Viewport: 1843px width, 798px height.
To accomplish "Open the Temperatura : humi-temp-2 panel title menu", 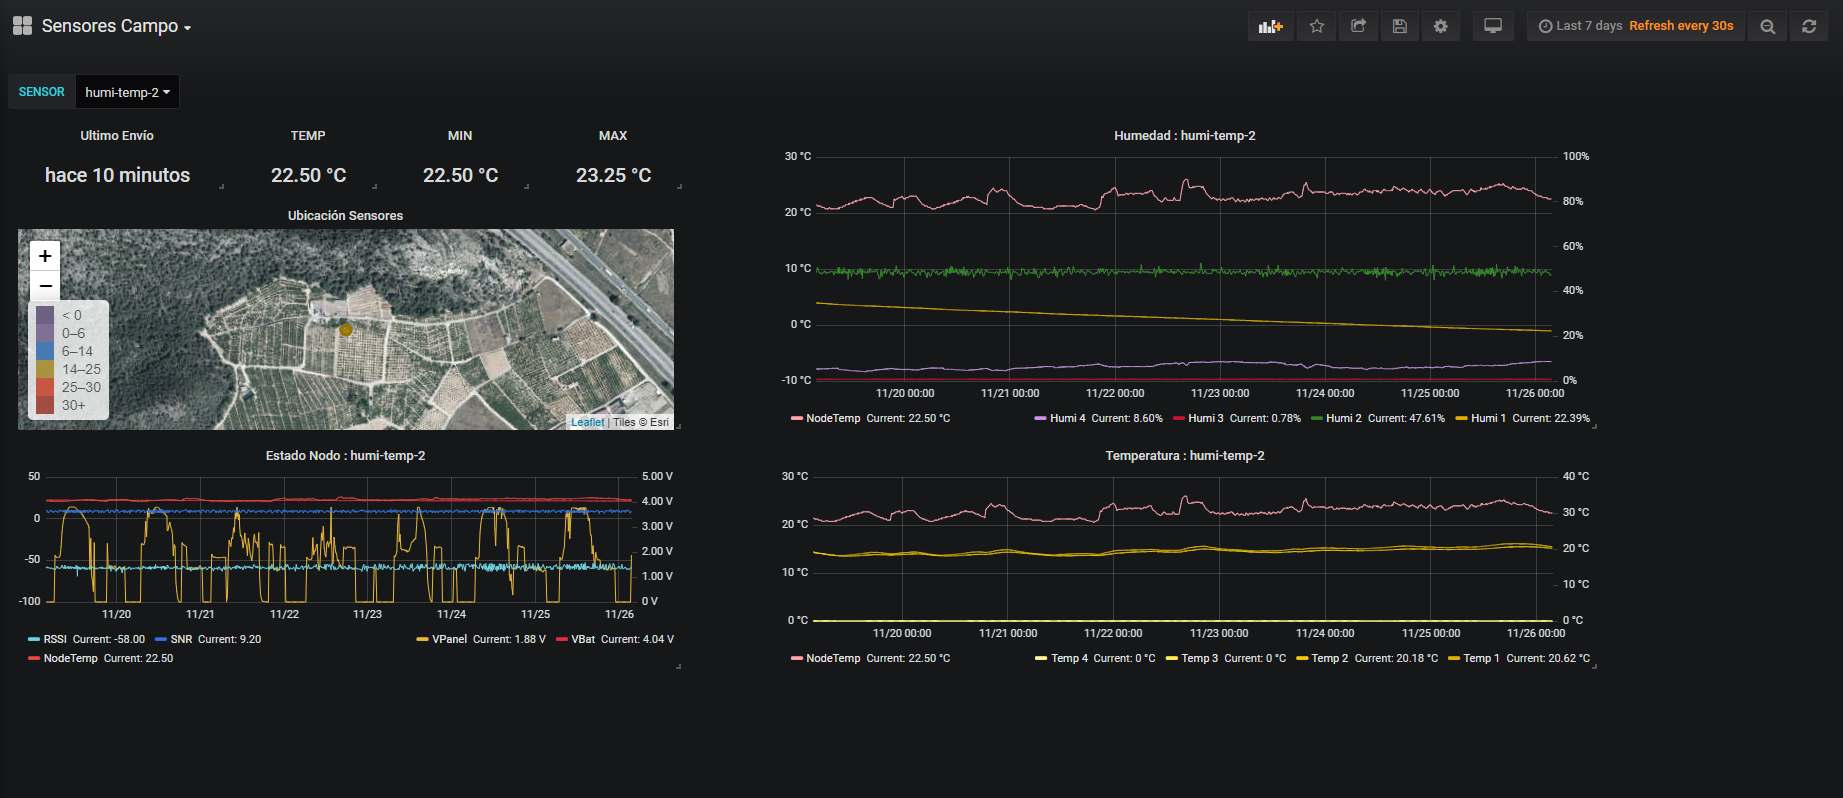I will pyautogui.click(x=1184, y=455).
